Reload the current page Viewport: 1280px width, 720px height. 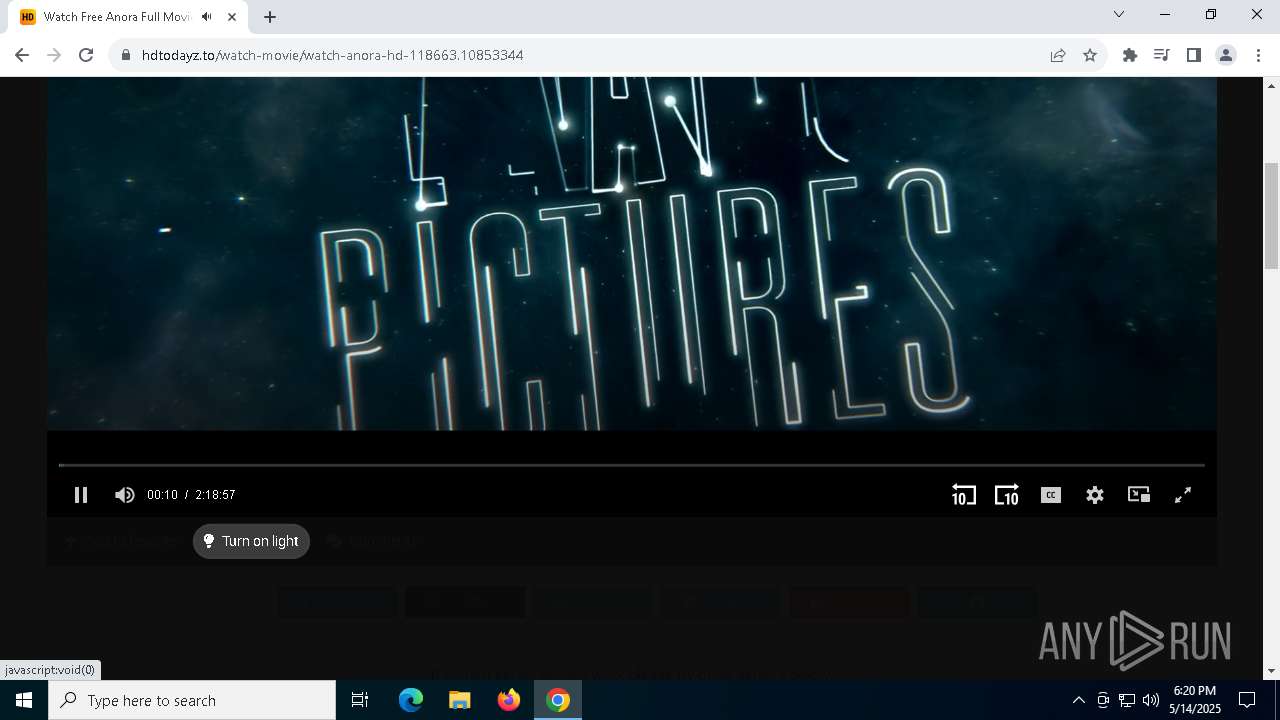pos(86,55)
